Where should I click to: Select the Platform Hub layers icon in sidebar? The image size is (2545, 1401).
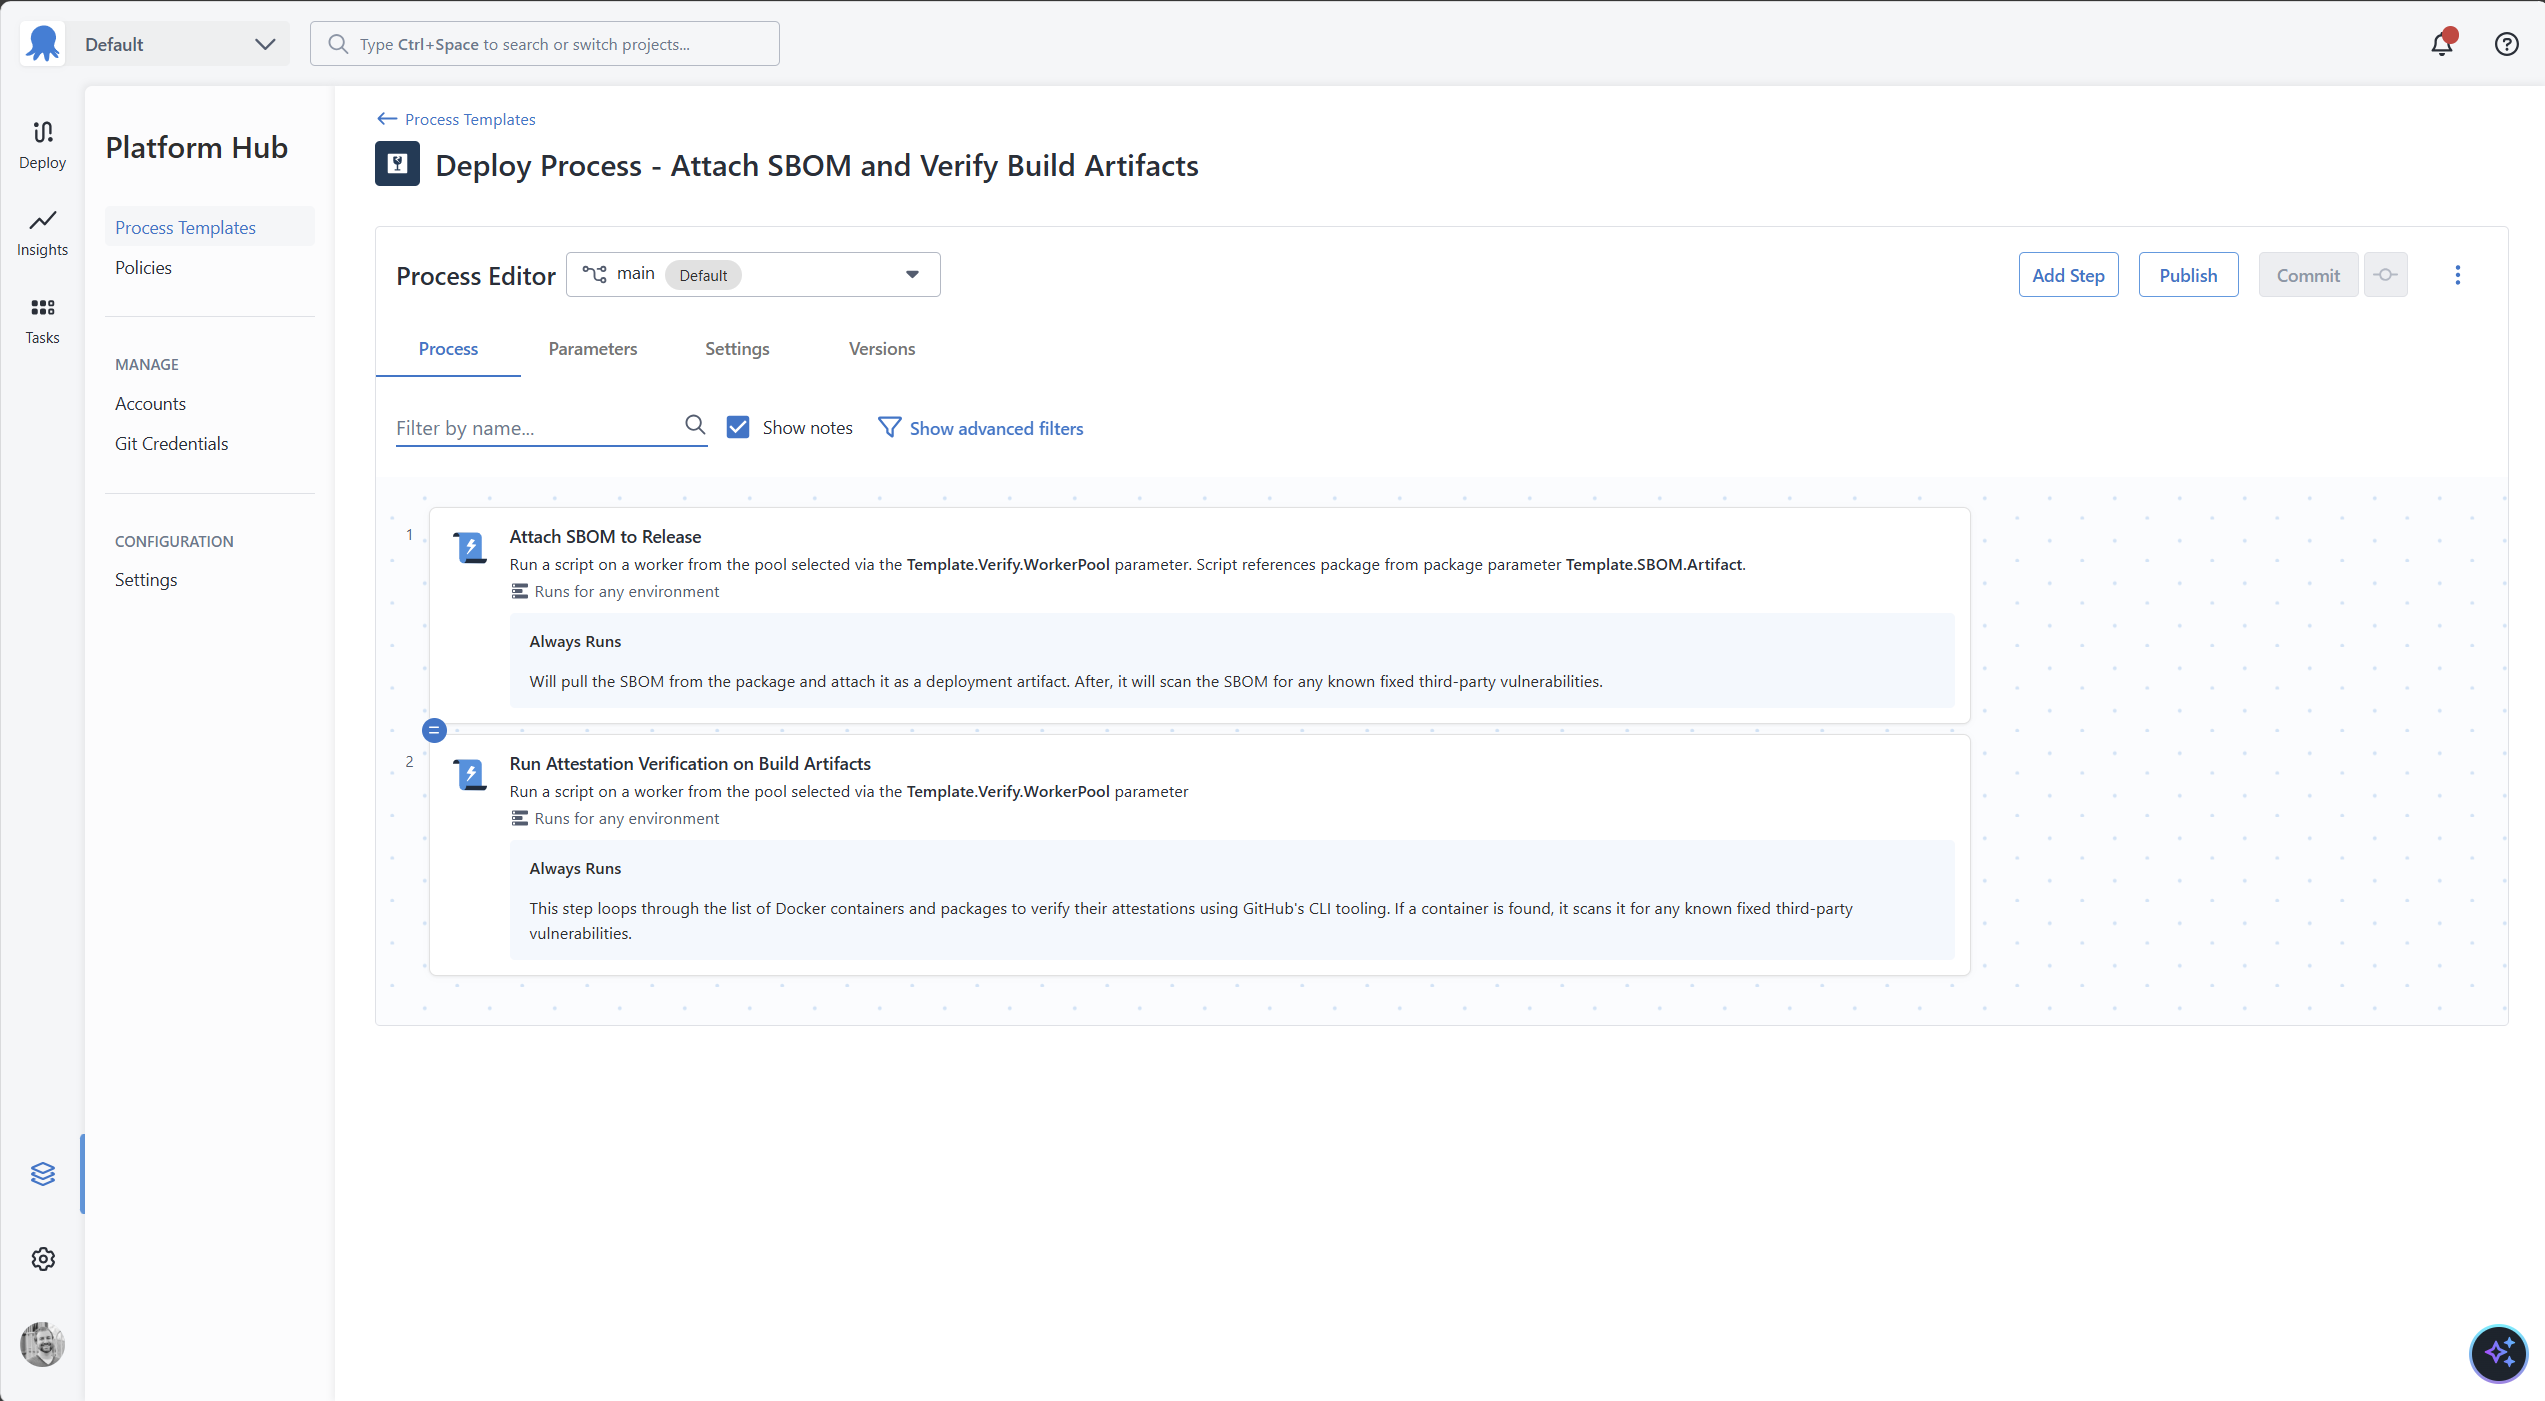[x=42, y=1174]
